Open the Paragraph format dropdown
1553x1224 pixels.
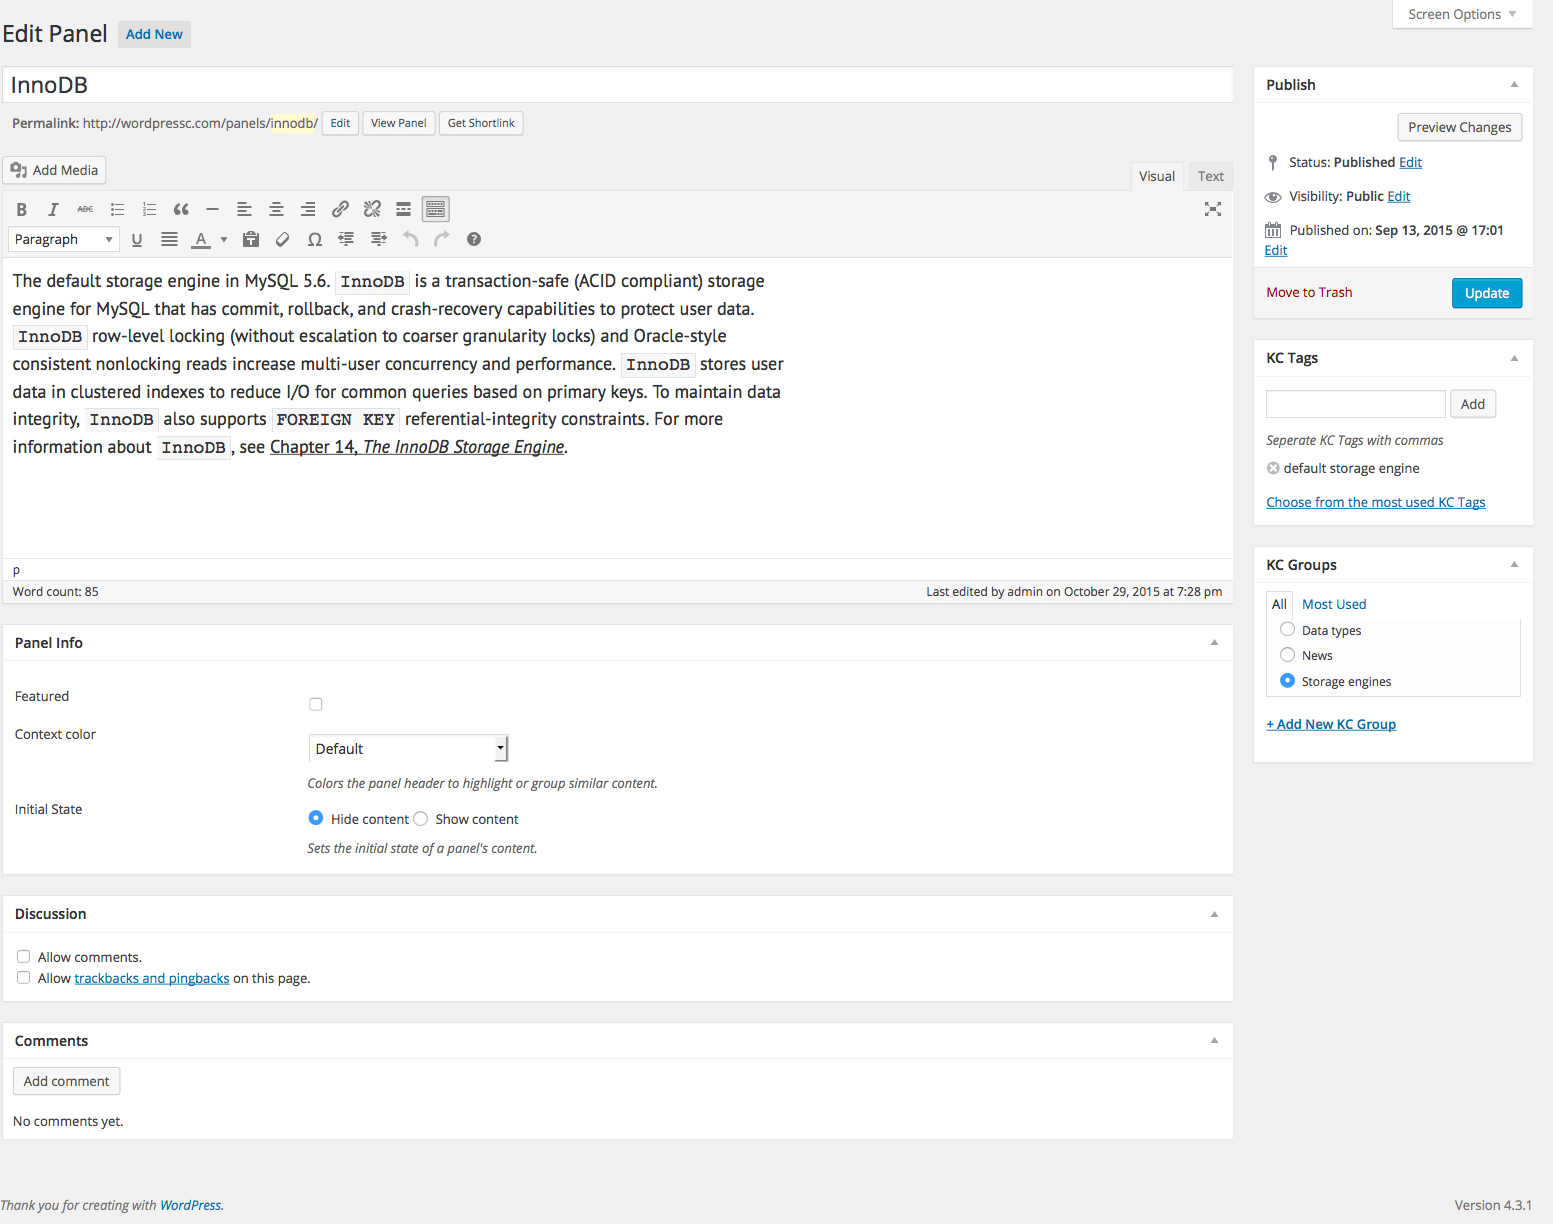coord(63,239)
